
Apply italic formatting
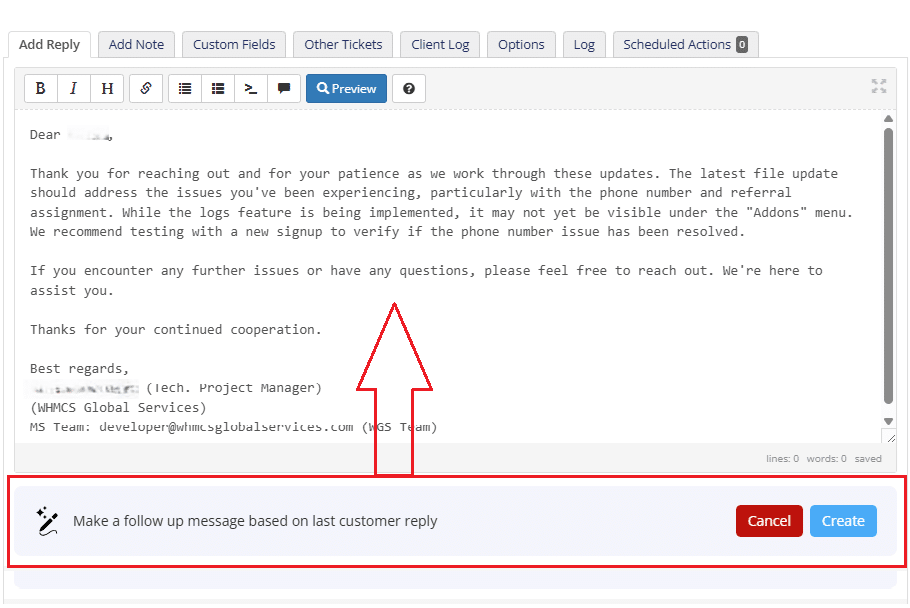[74, 88]
